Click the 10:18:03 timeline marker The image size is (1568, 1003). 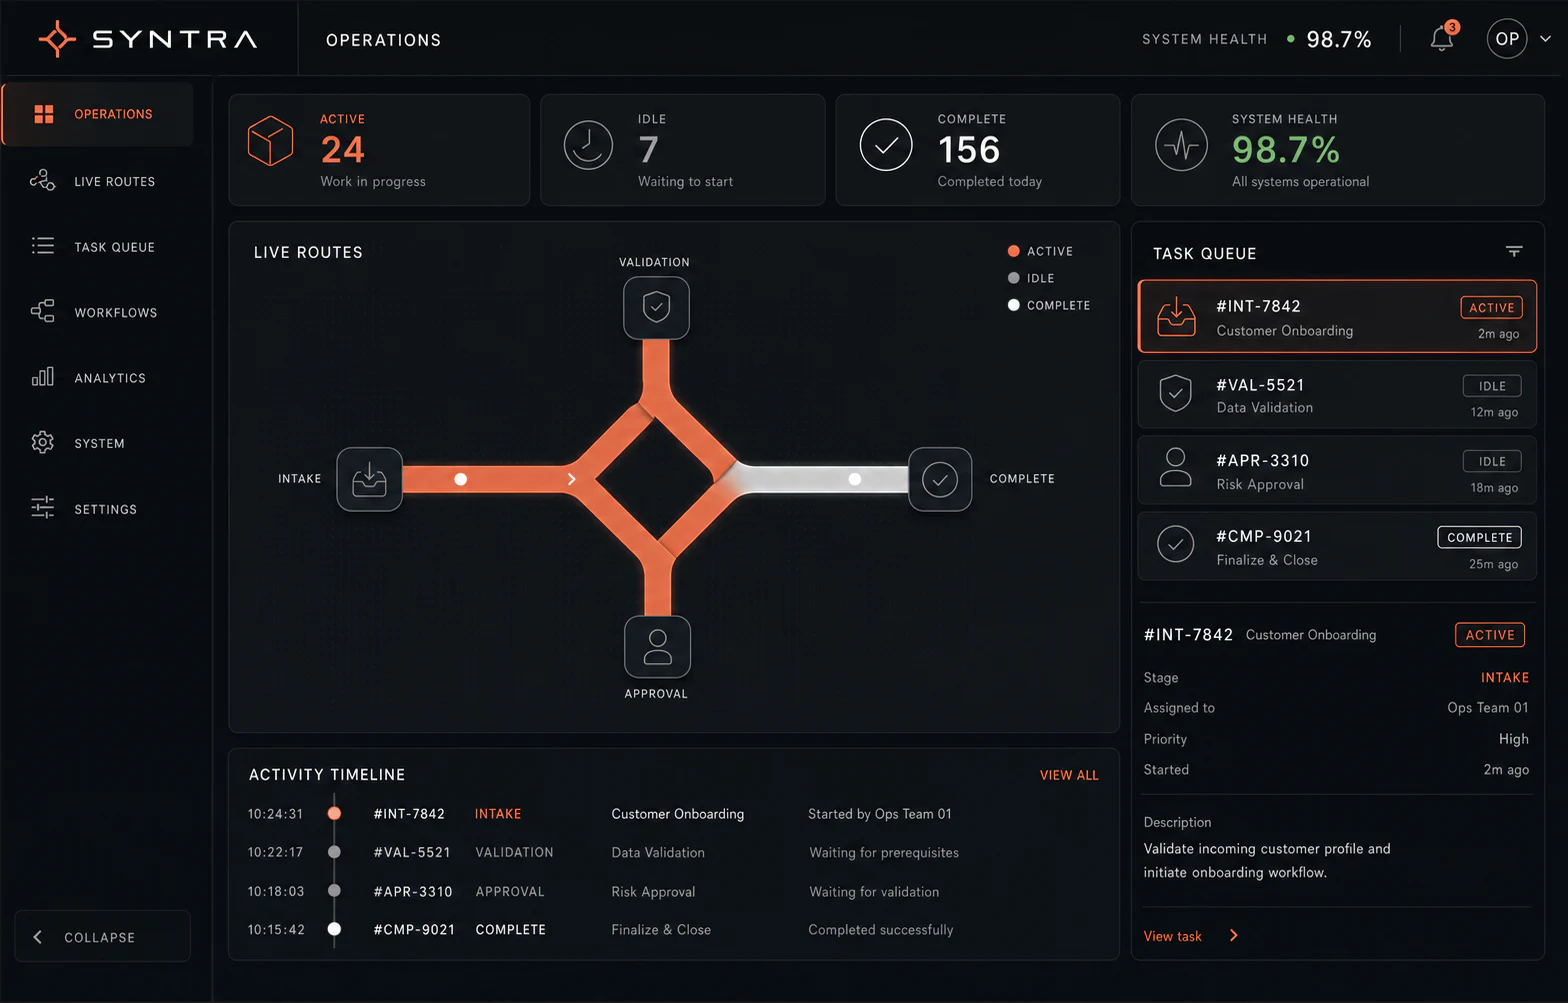(x=334, y=890)
